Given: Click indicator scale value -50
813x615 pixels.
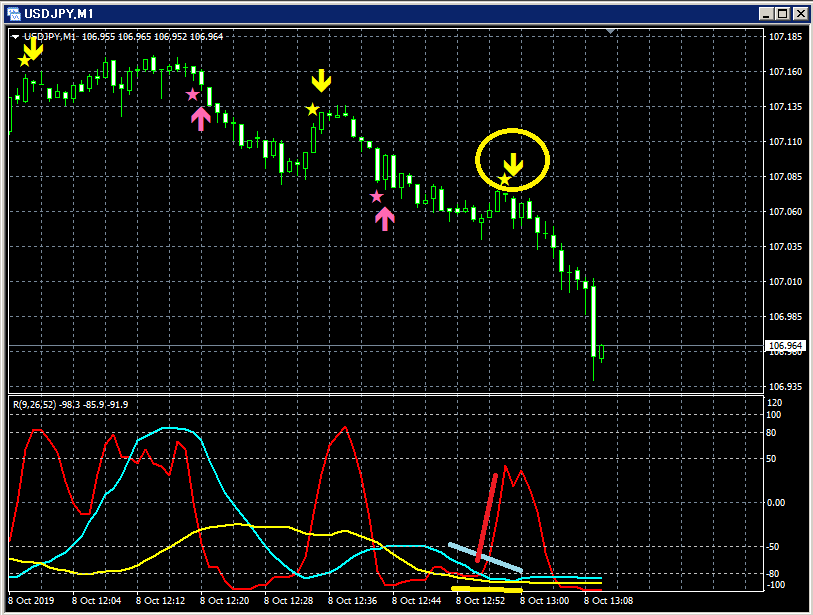Looking at the screenshot, I should coord(773,547).
